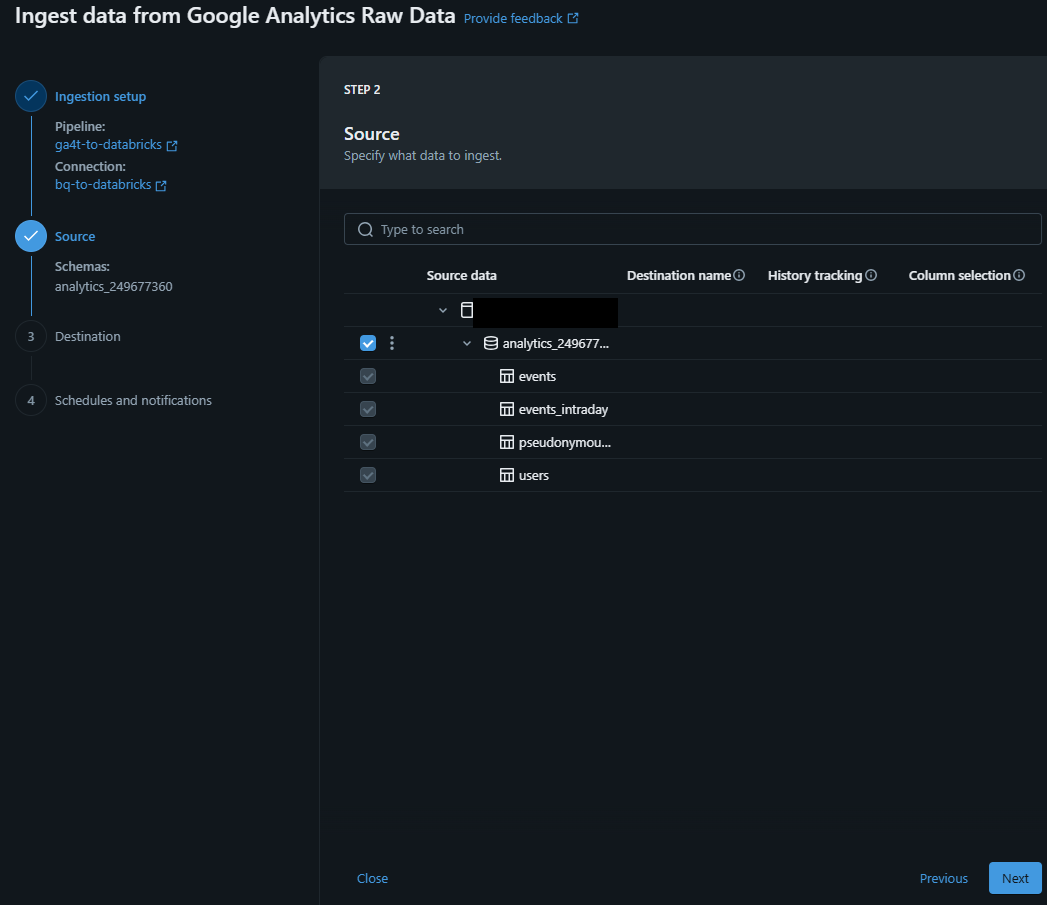This screenshot has height=905, width=1047.
Task: Click external link icon beside ga4t-to-databricks
Action: [172, 146]
